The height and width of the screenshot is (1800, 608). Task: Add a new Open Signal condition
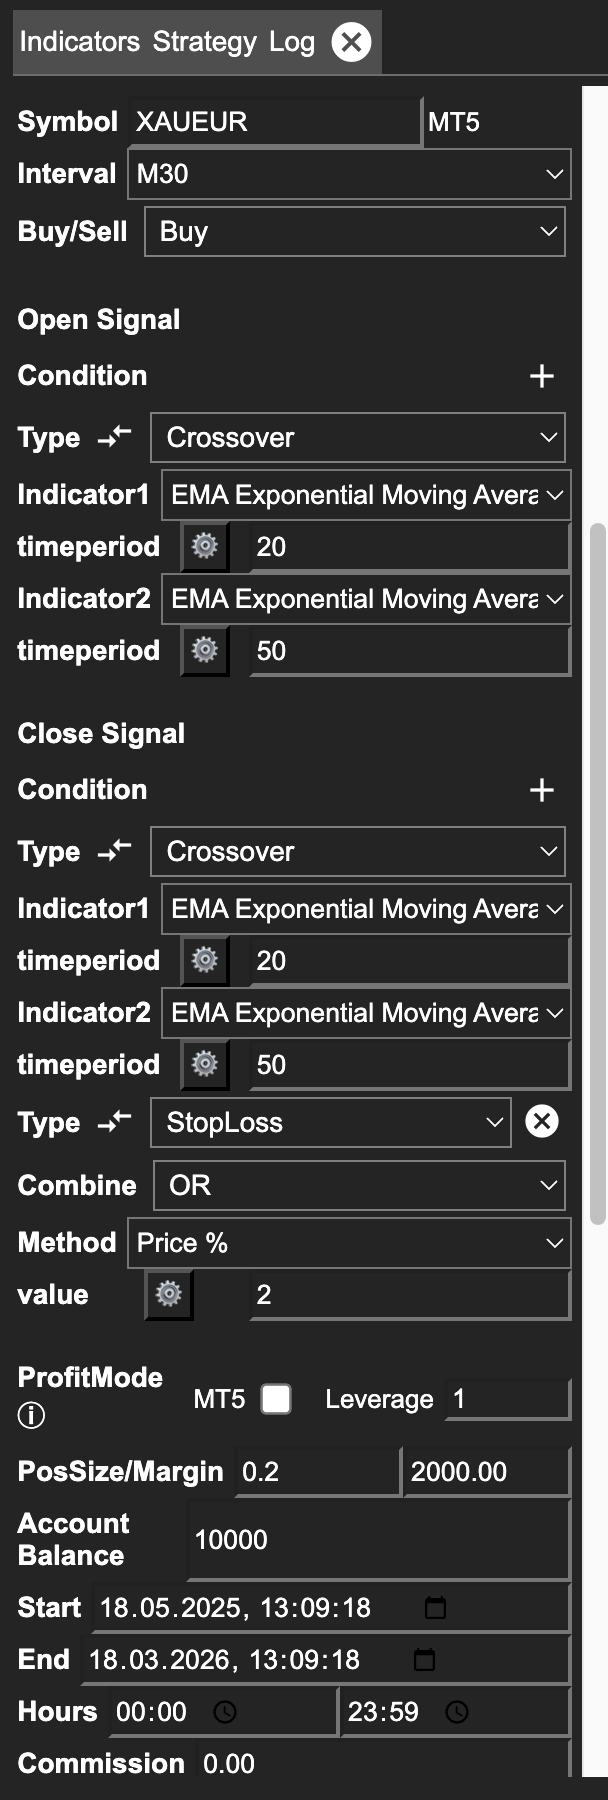[541, 376]
